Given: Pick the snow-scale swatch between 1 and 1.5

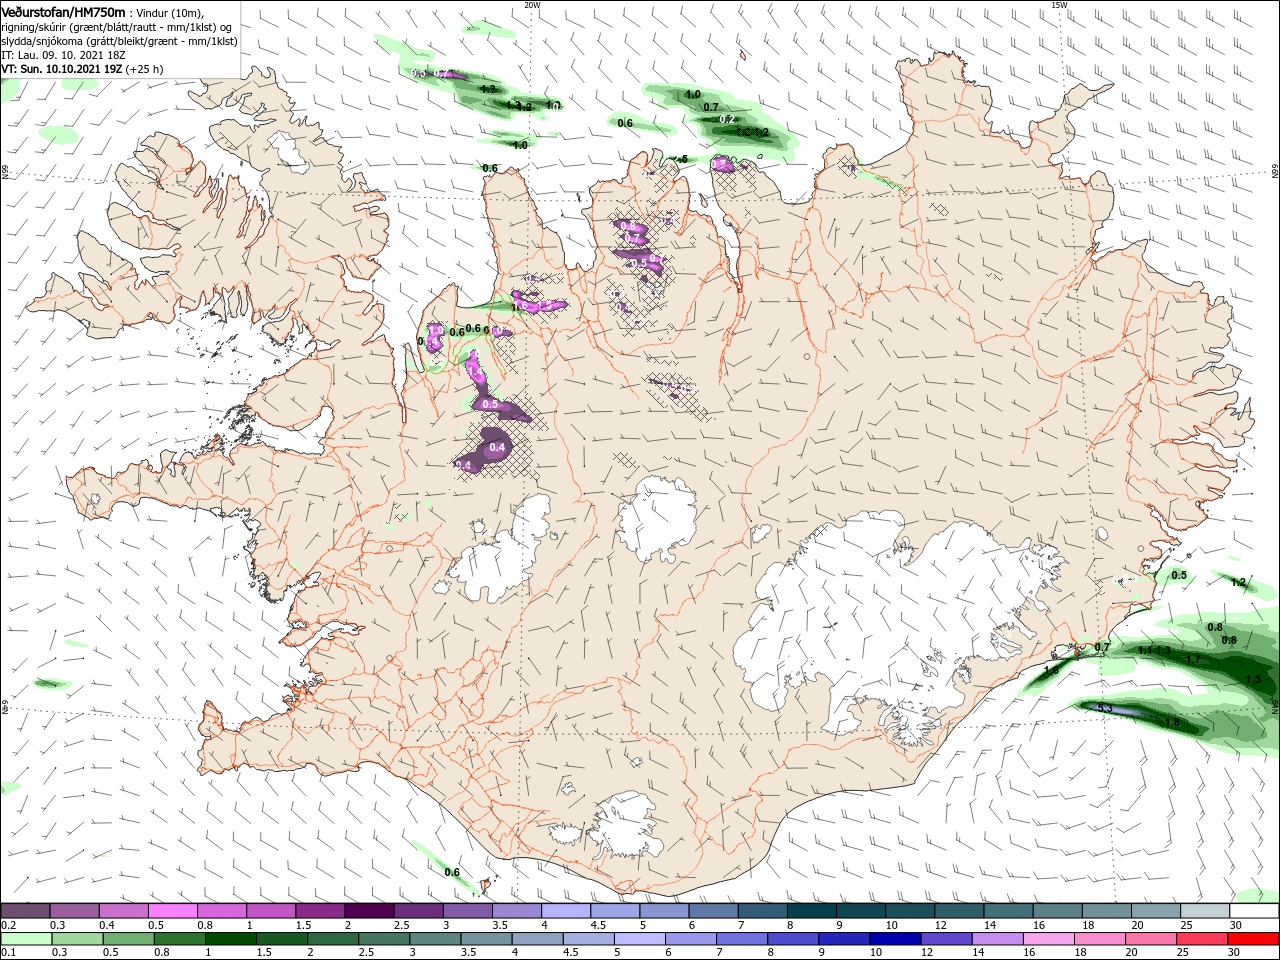Looking at the screenshot, I should (x=271, y=911).
